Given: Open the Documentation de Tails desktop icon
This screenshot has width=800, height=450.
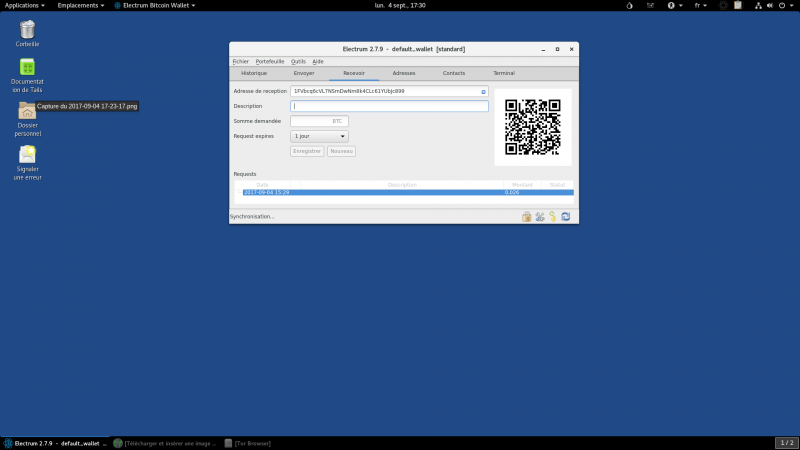Looking at the screenshot, I should point(28,68).
